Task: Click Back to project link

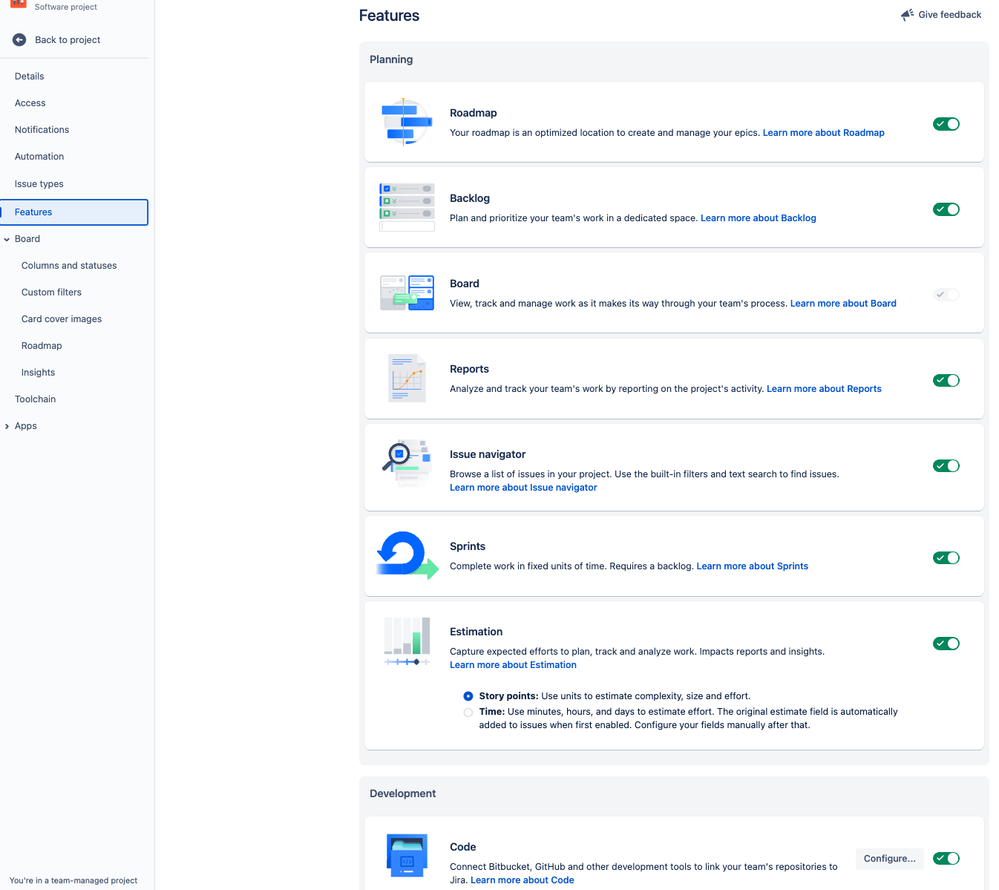Action: tap(68, 39)
